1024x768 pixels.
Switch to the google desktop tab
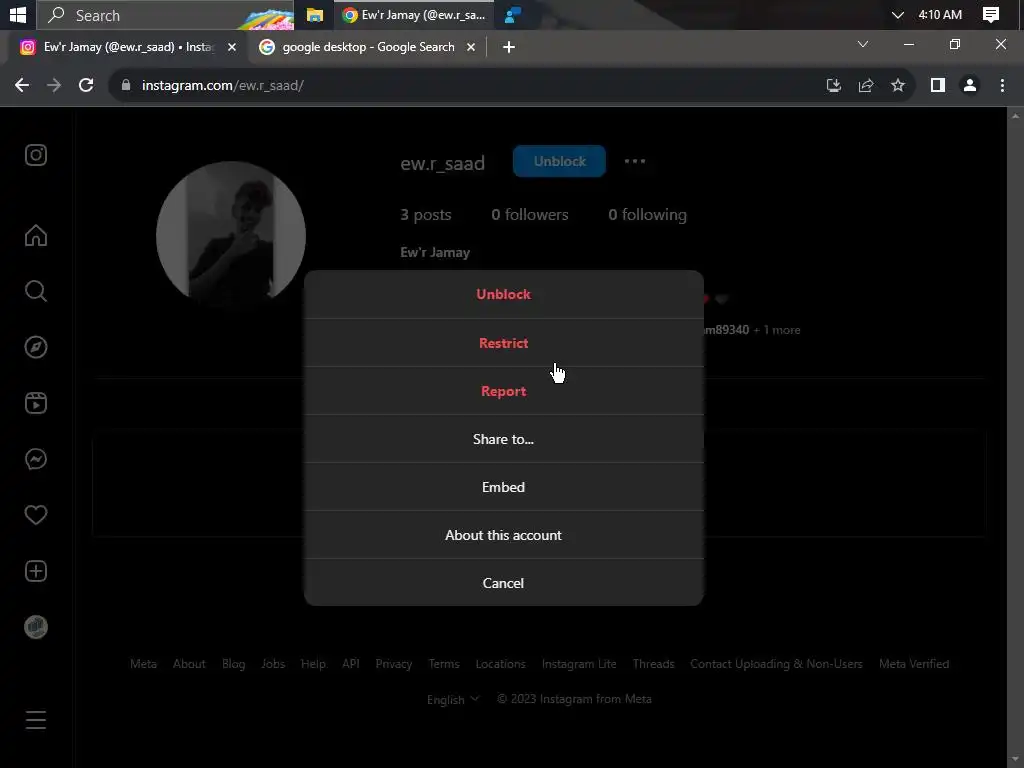(368, 47)
